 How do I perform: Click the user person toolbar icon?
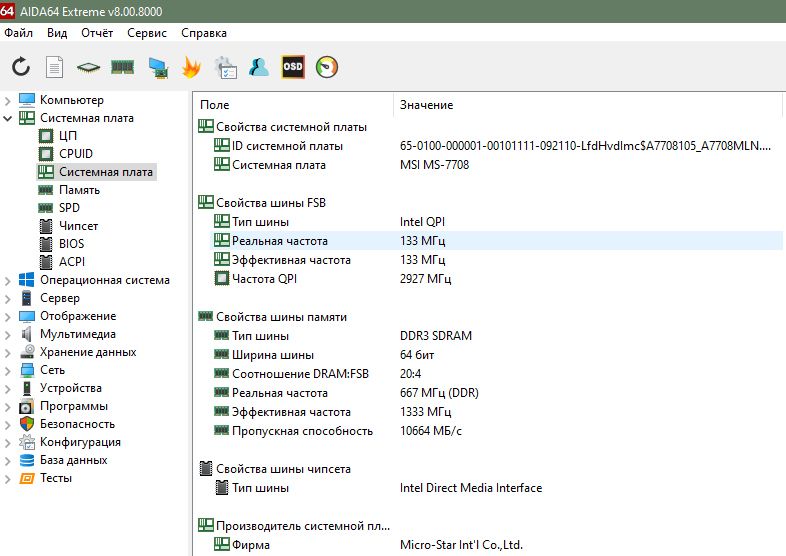259,67
